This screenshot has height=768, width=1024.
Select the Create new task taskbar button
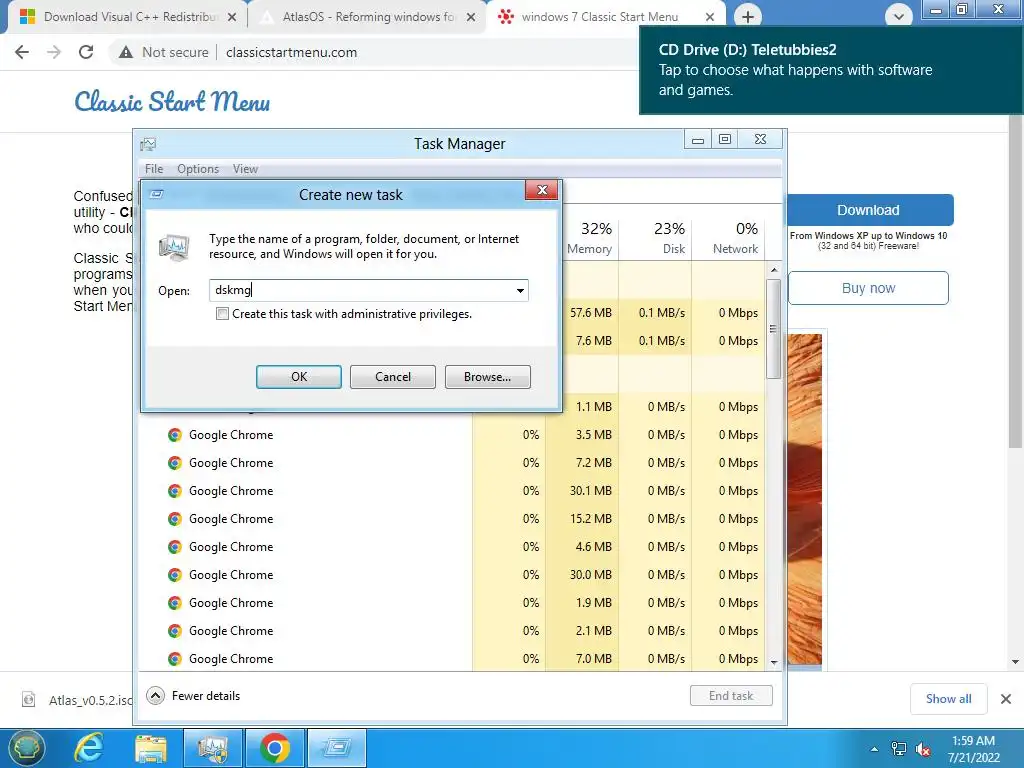pos(337,748)
